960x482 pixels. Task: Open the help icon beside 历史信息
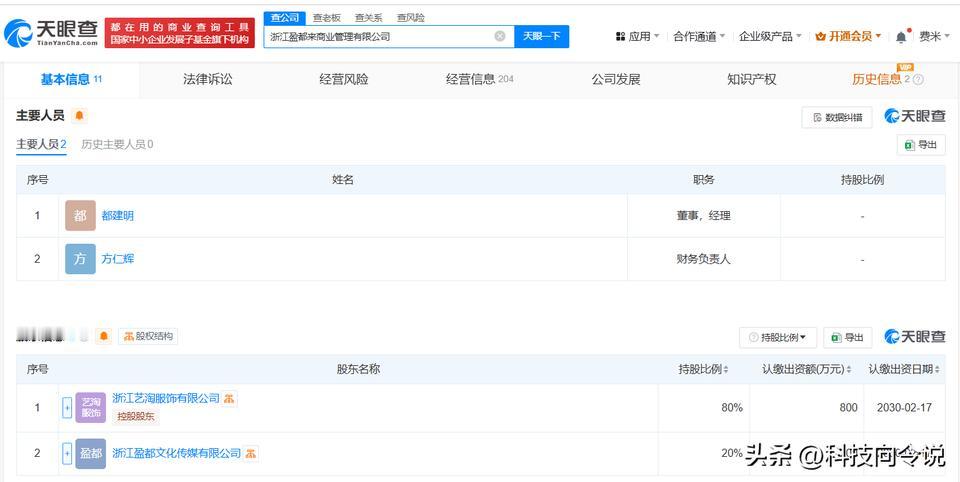[x=918, y=80]
